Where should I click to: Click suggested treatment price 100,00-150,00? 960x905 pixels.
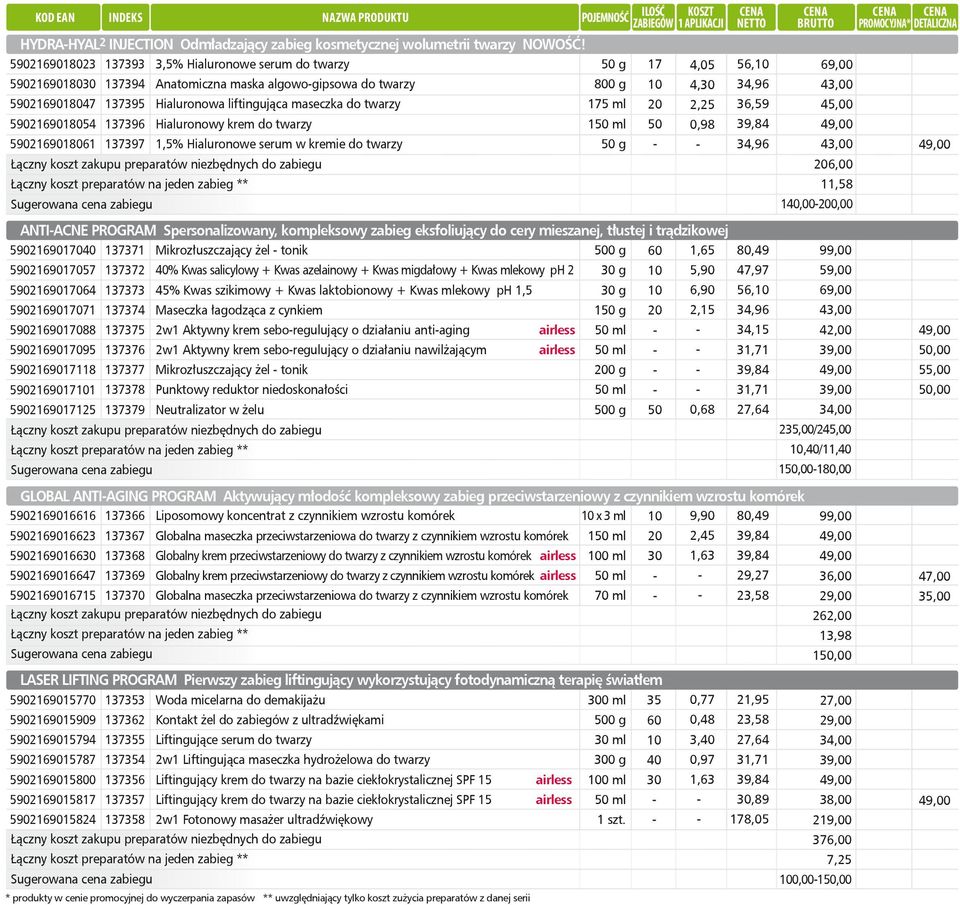tap(815, 879)
